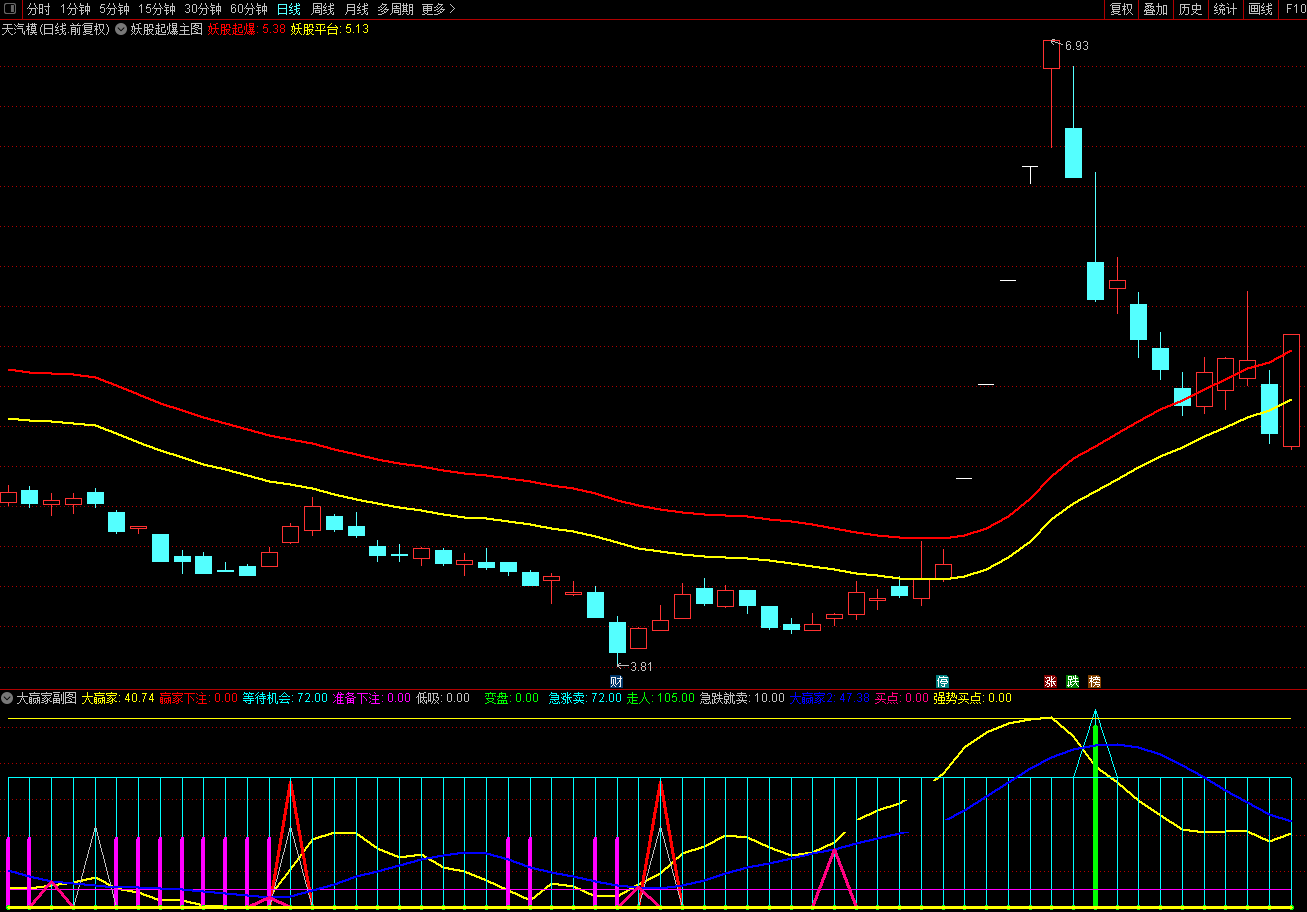Select the 1分钟 period tab
Screen dimensions: 1307x912
coord(75,9)
